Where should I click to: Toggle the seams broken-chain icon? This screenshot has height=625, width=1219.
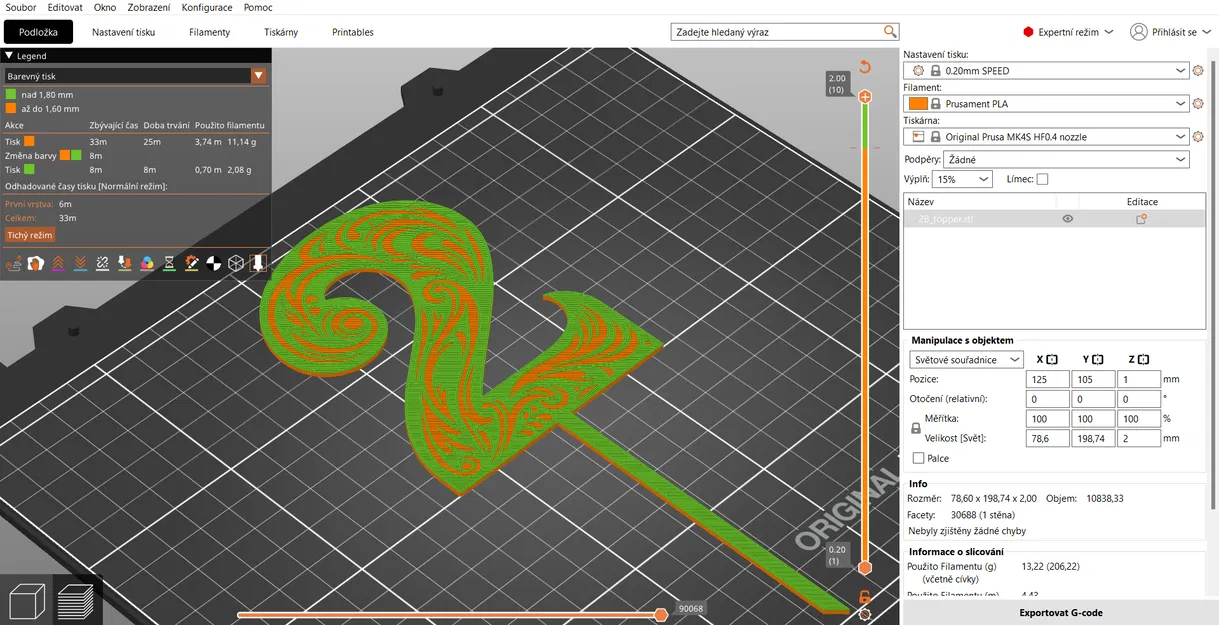(102, 263)
